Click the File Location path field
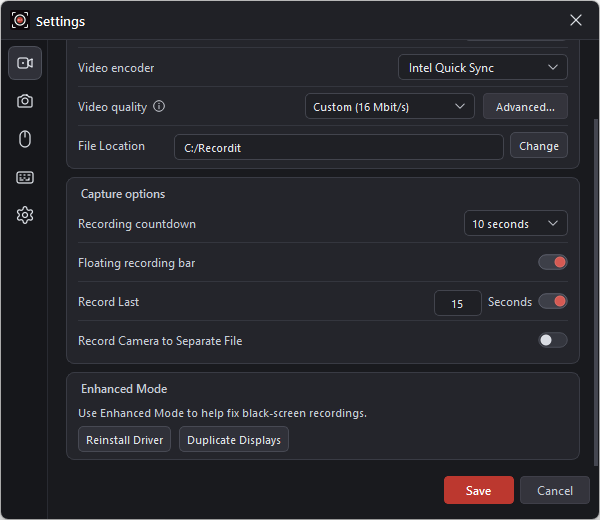Image resolution: width=600 pixels, height=520 pixels. click(339, 147)
